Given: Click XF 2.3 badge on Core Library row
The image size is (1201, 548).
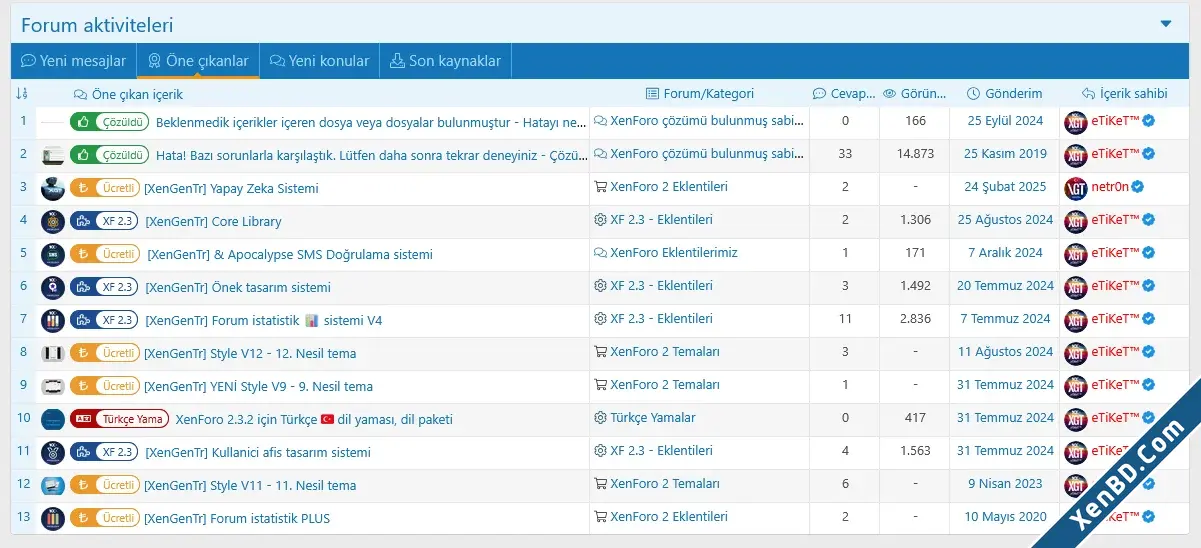Looking at the screenshot, I should coord(105,221).
